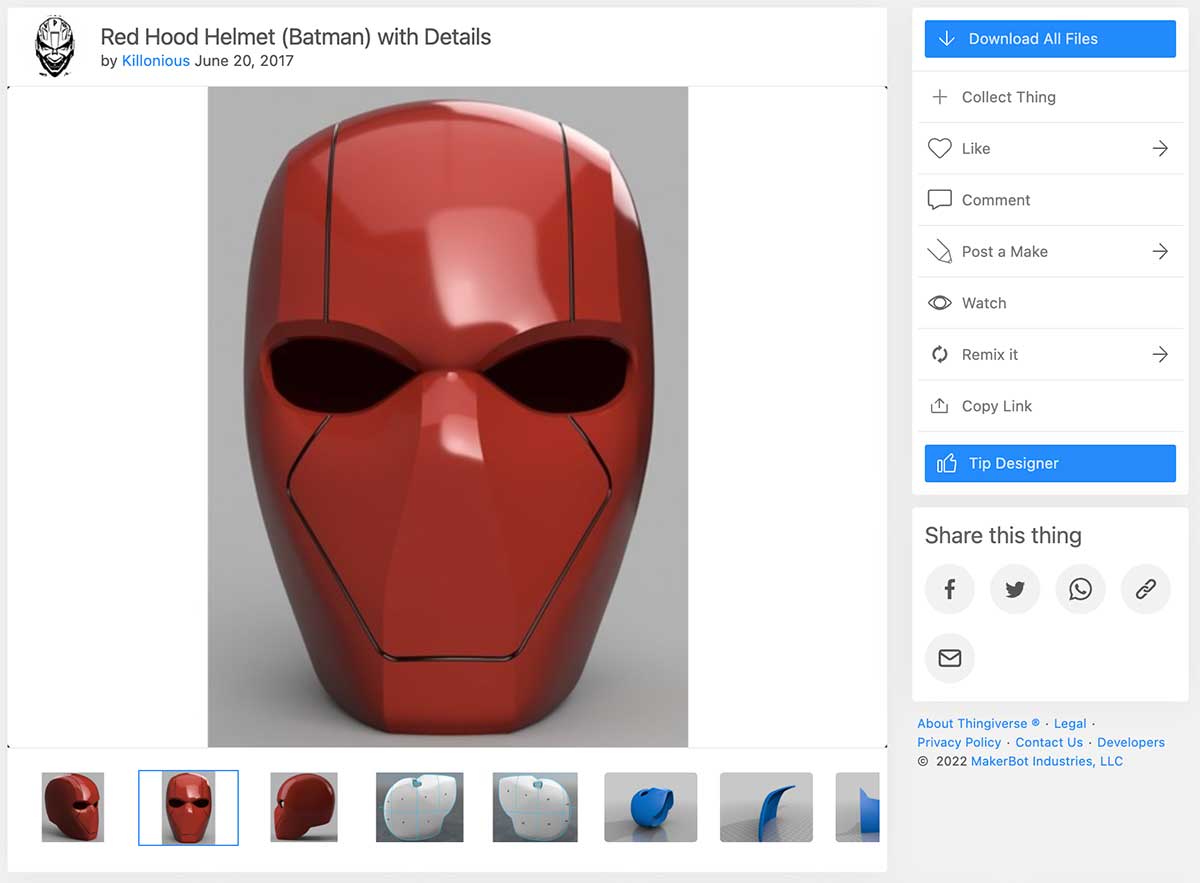
Task: Expand the Like row arrow
Action: (1160, 148)
